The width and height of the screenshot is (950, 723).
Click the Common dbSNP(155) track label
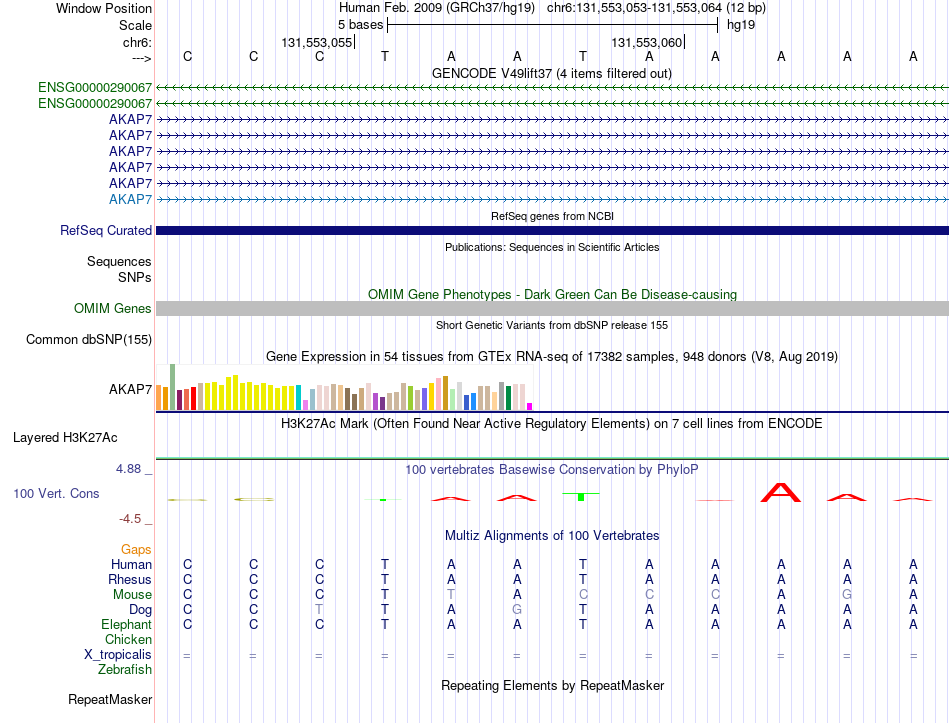point(89,339)
